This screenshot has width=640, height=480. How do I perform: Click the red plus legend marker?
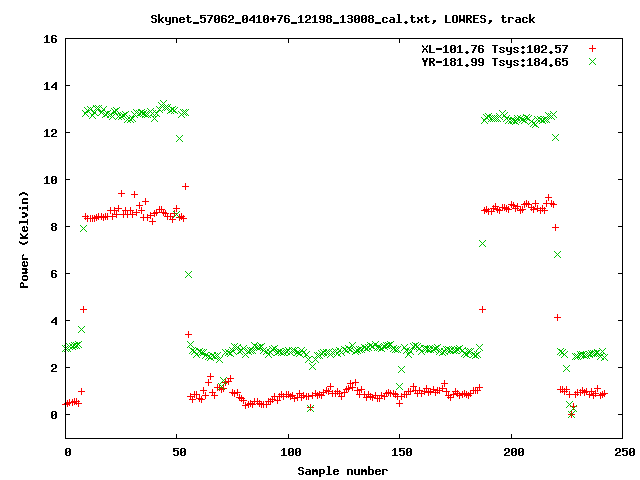pyautogui.click(x=592, y=49)
